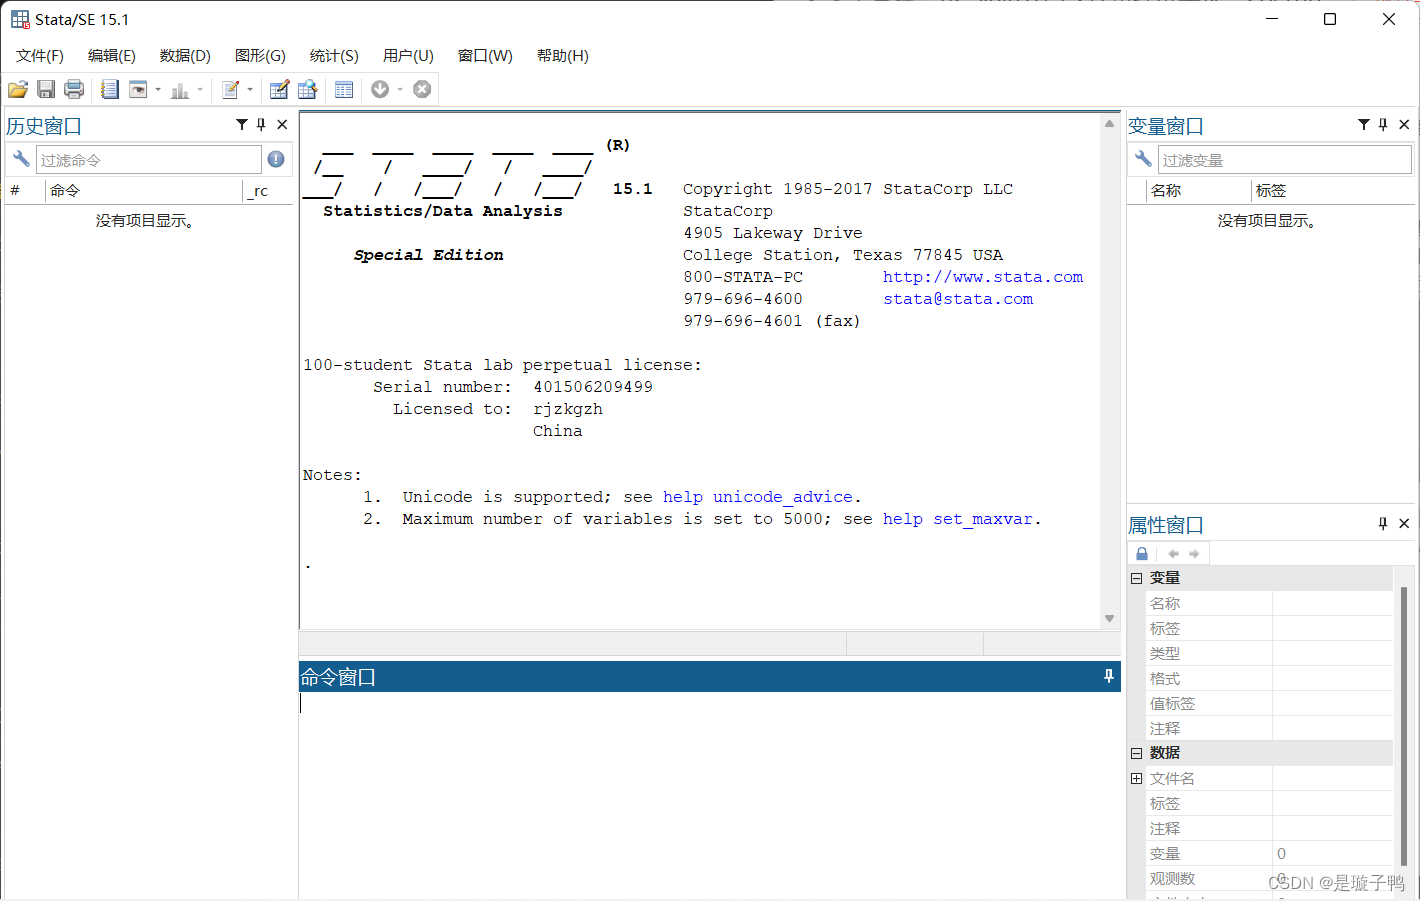Open the 窗口(W) menu
The width and height of the screenshot is (1420, 901).
click(x=485, y=56)
